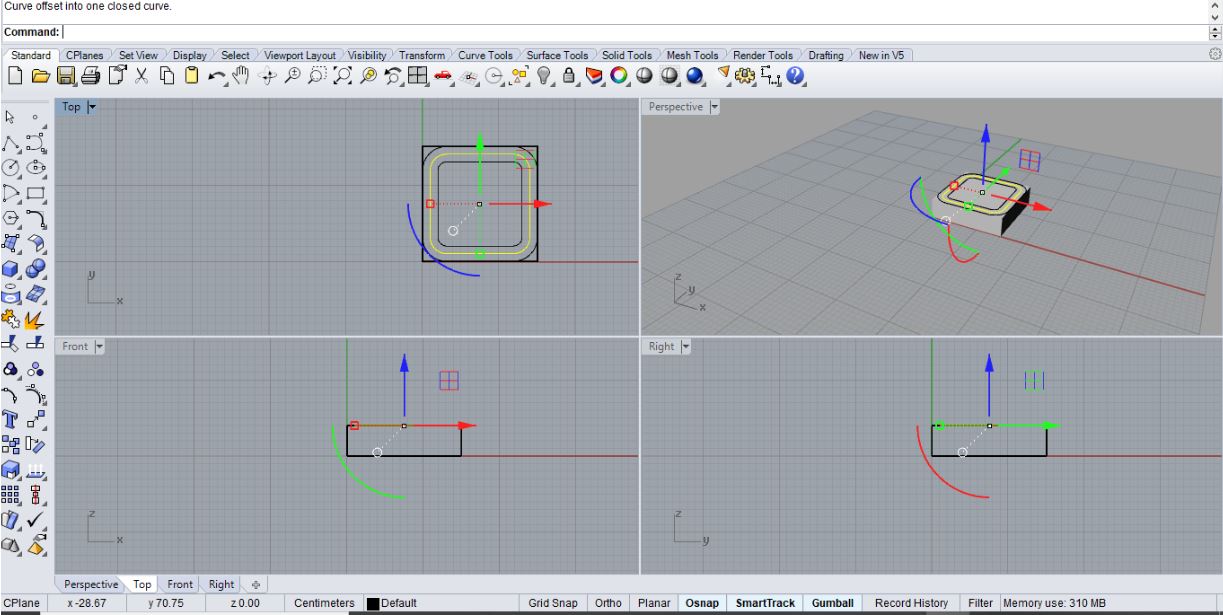Viewport: 1223px width, 615px height.
Task: Open Layers panel with layers icon
Action: tap(594, 75)
